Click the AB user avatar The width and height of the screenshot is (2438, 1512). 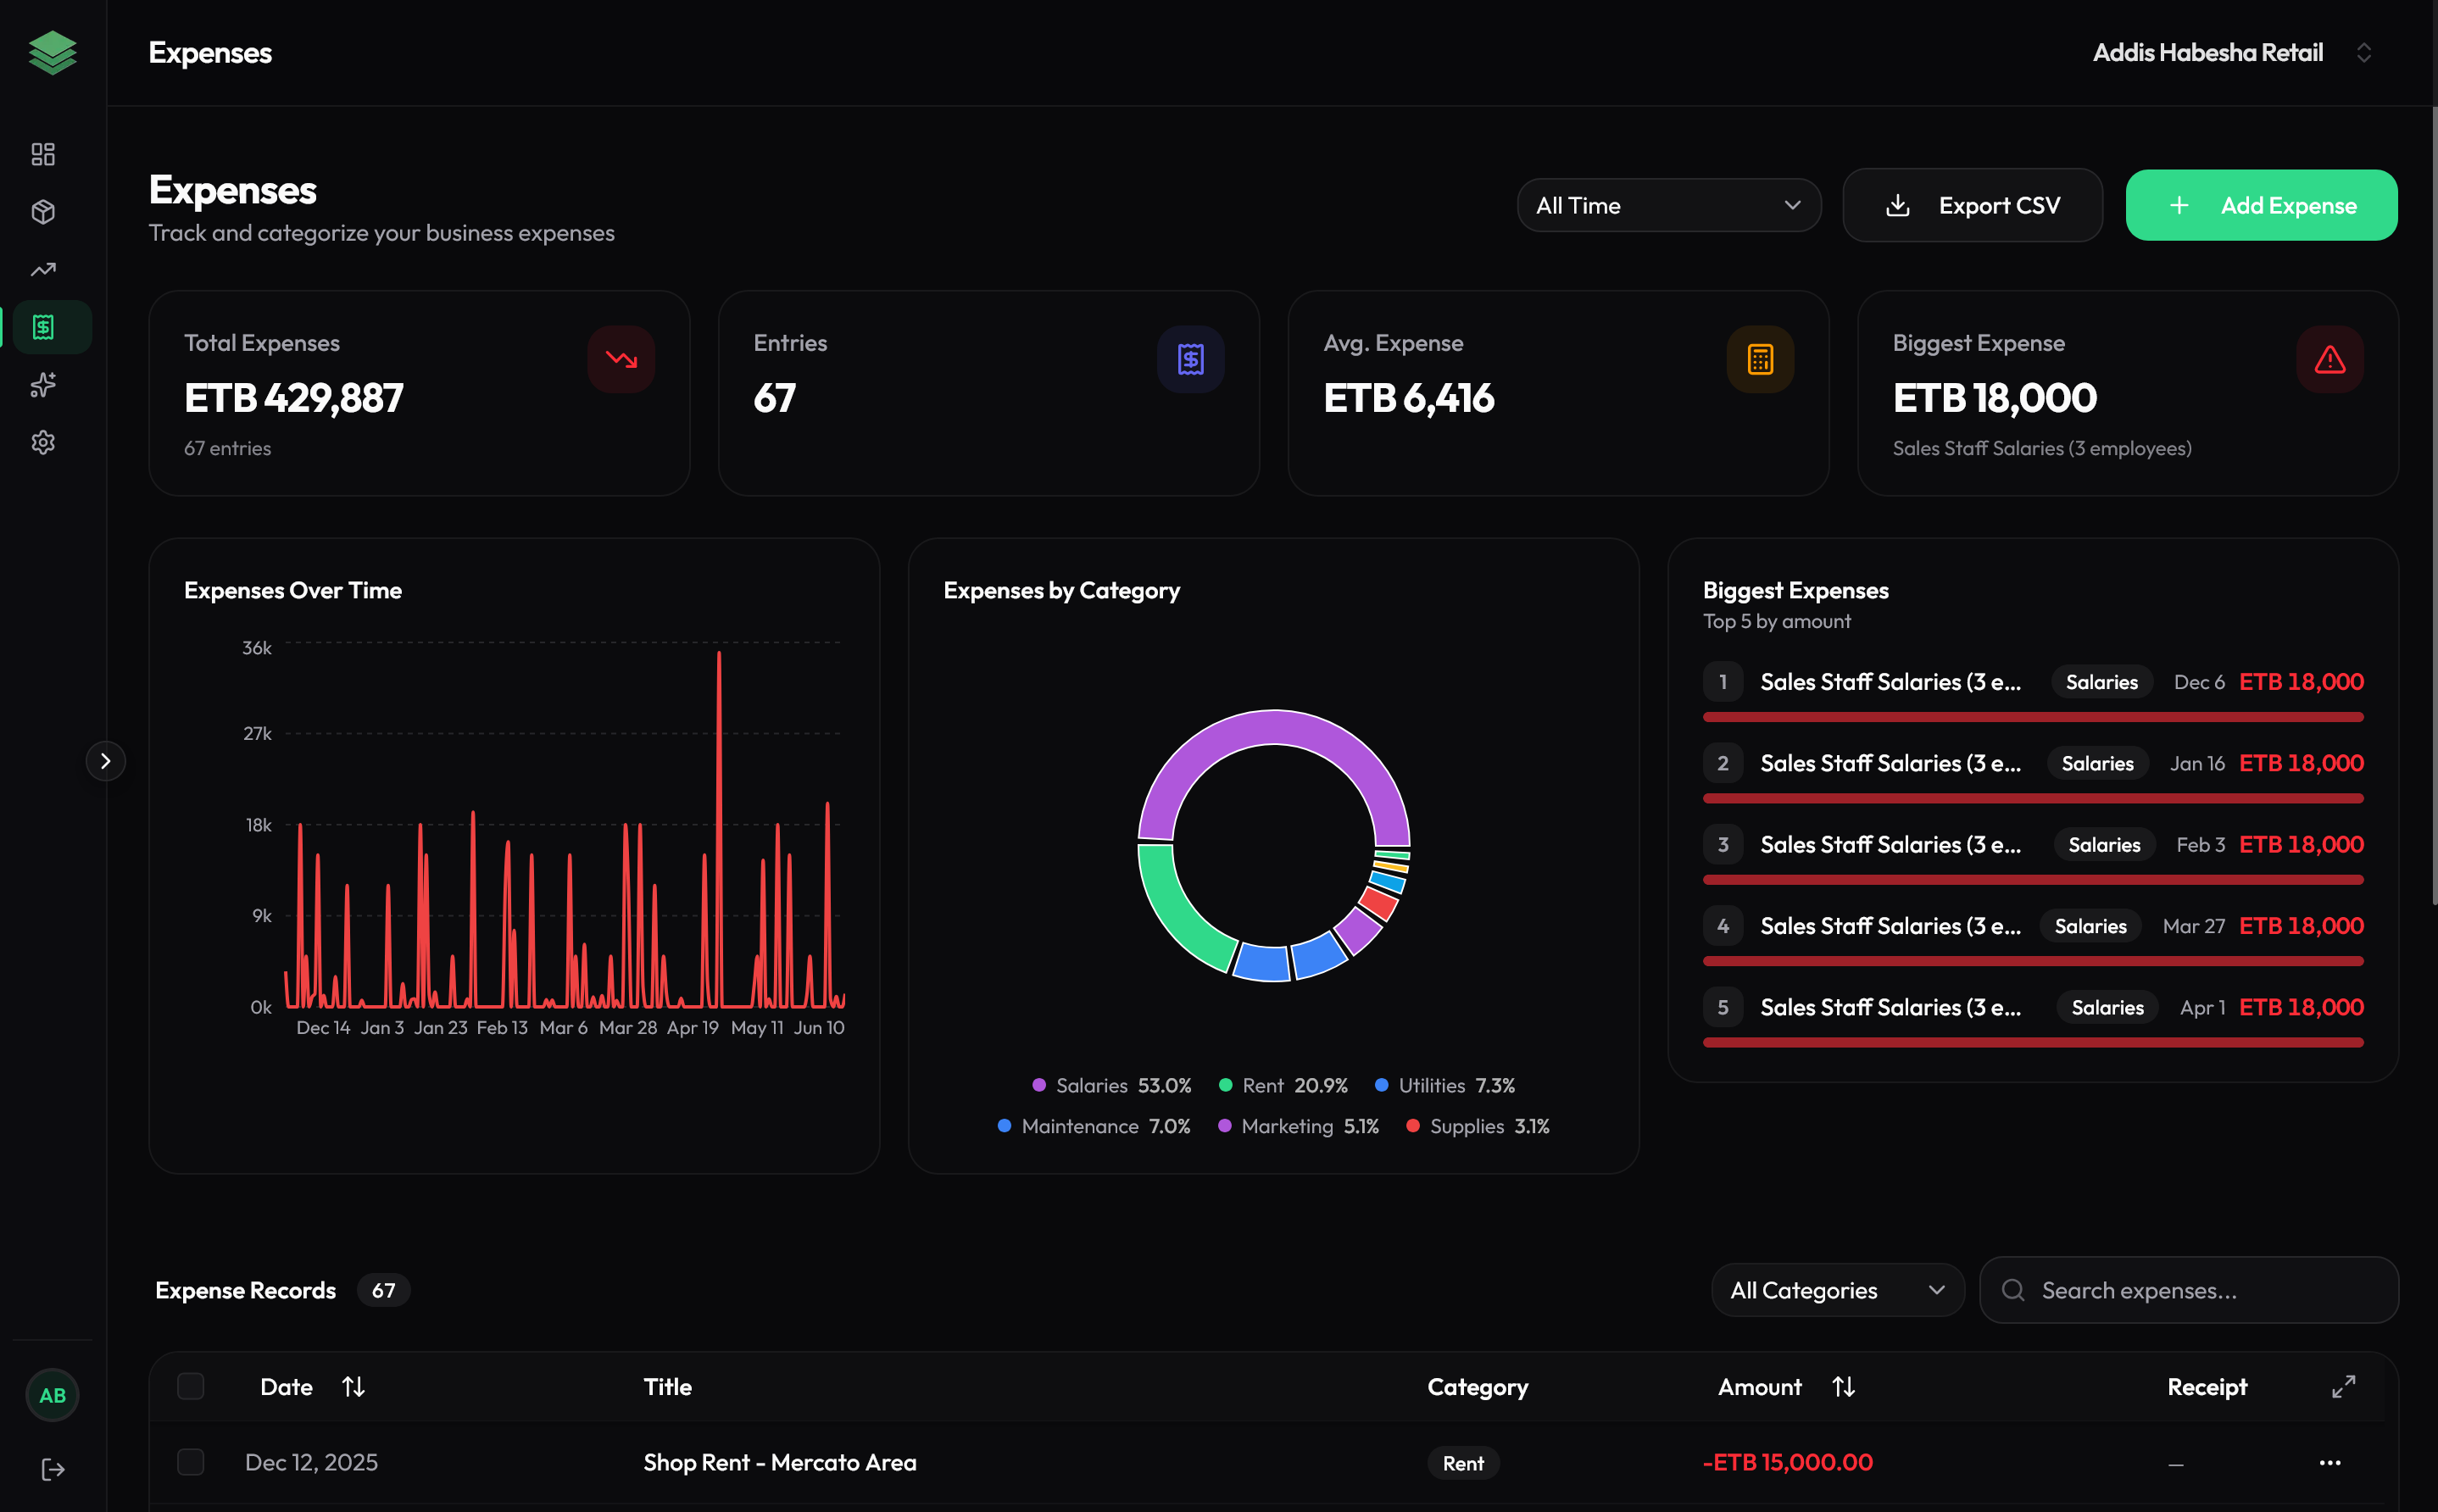52,1395
